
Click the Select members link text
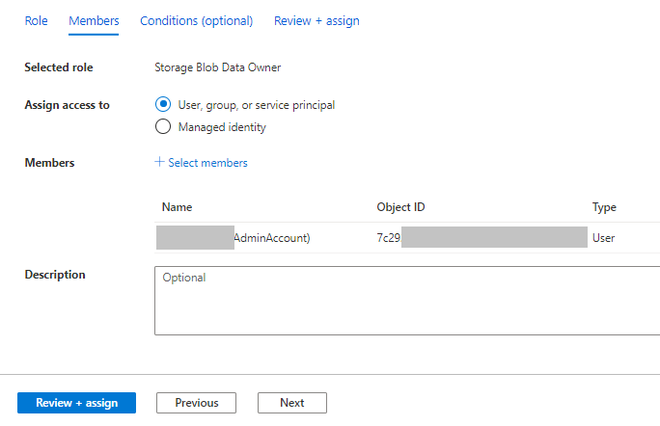coord(208,163)
